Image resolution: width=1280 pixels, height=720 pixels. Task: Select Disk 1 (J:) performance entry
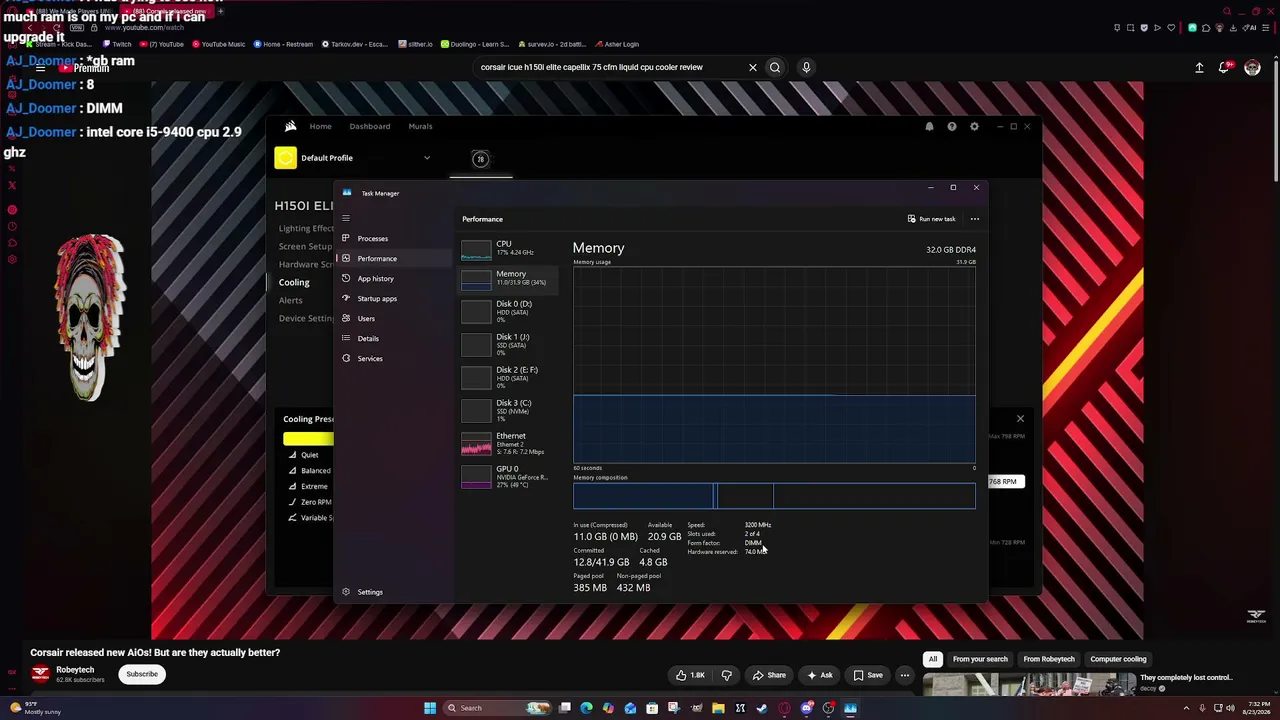(x=508, y=344)
